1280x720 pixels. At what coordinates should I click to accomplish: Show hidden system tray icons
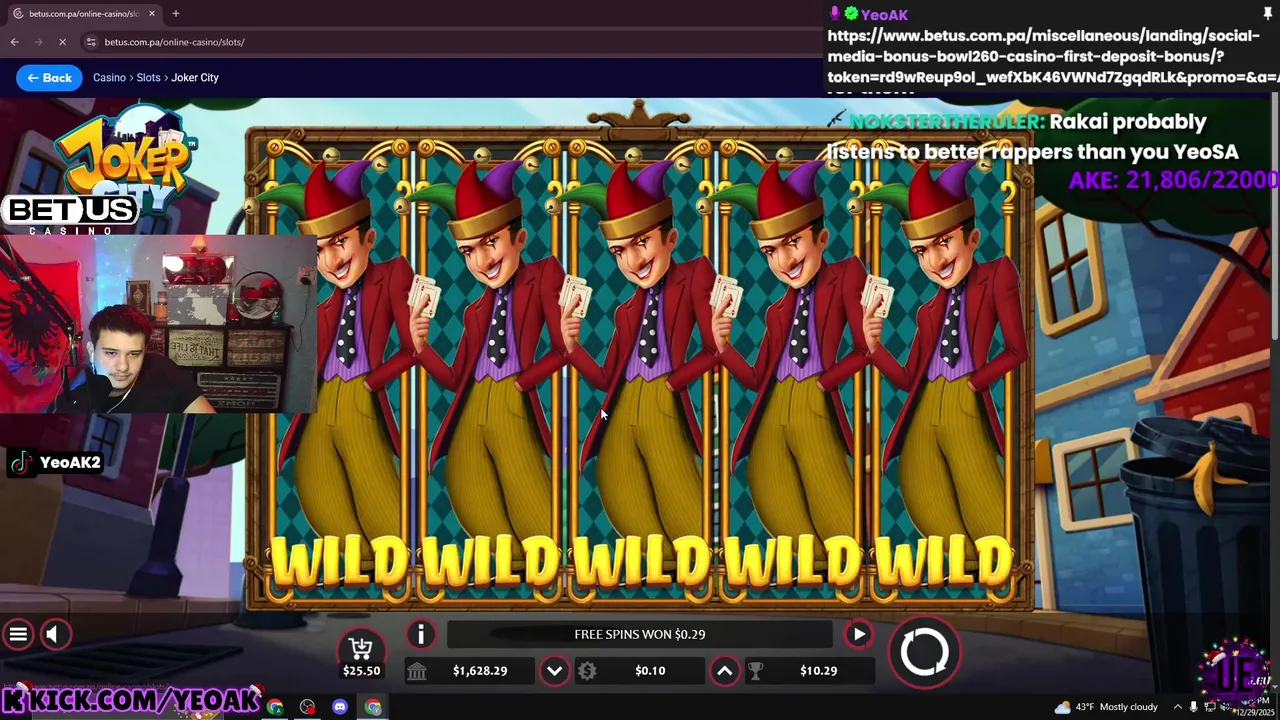1177,707
